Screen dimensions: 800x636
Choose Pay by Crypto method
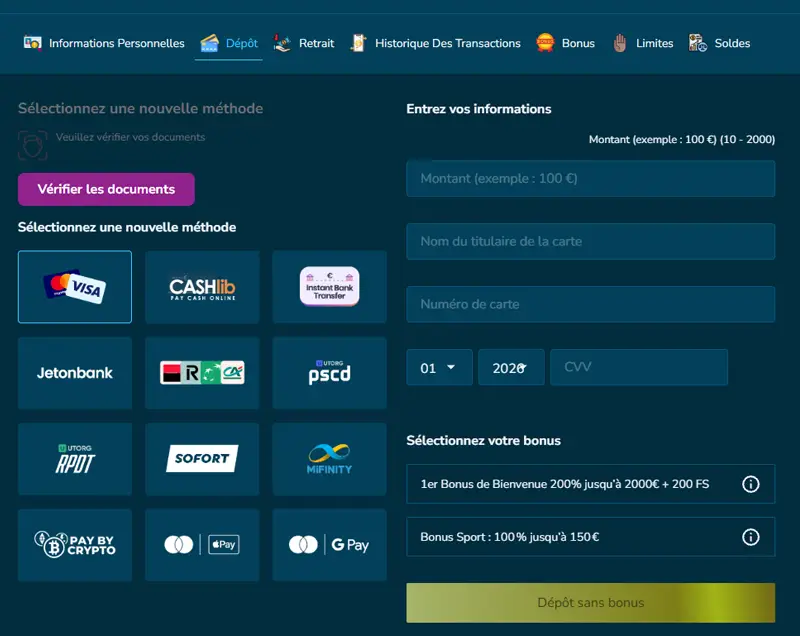point(74,545)
